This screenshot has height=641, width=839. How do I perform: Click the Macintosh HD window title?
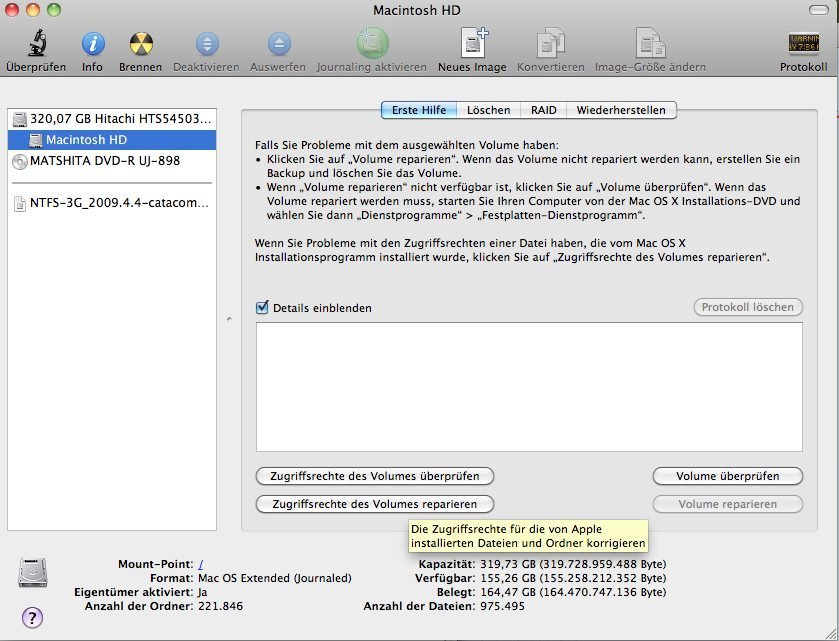417,10
